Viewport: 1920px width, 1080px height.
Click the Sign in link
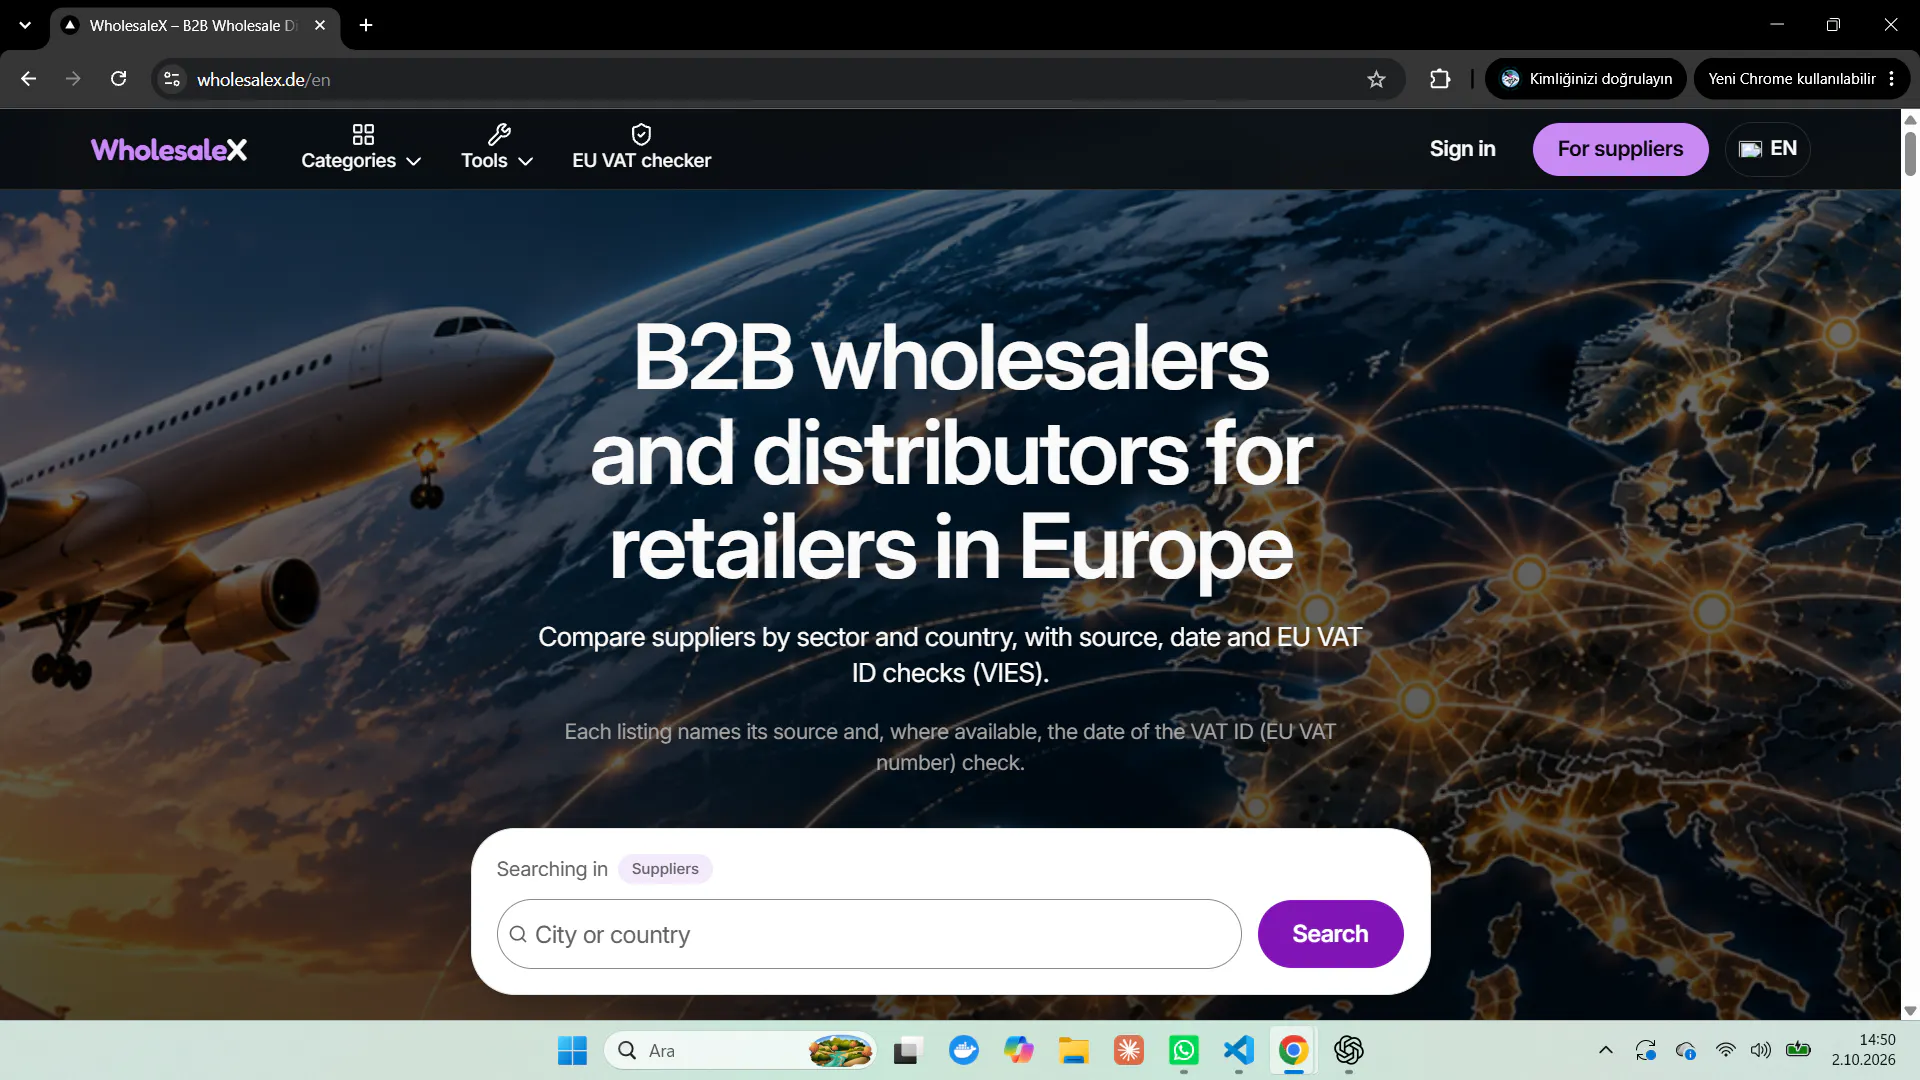coord(1462,149)
